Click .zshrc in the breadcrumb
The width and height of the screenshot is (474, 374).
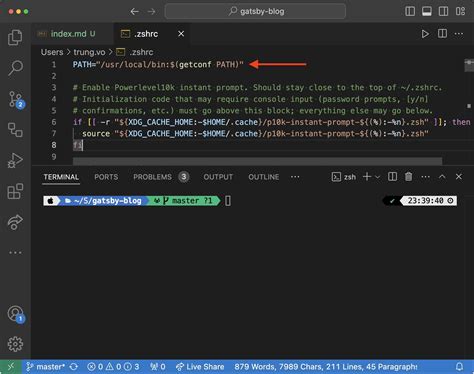(141, 52)
